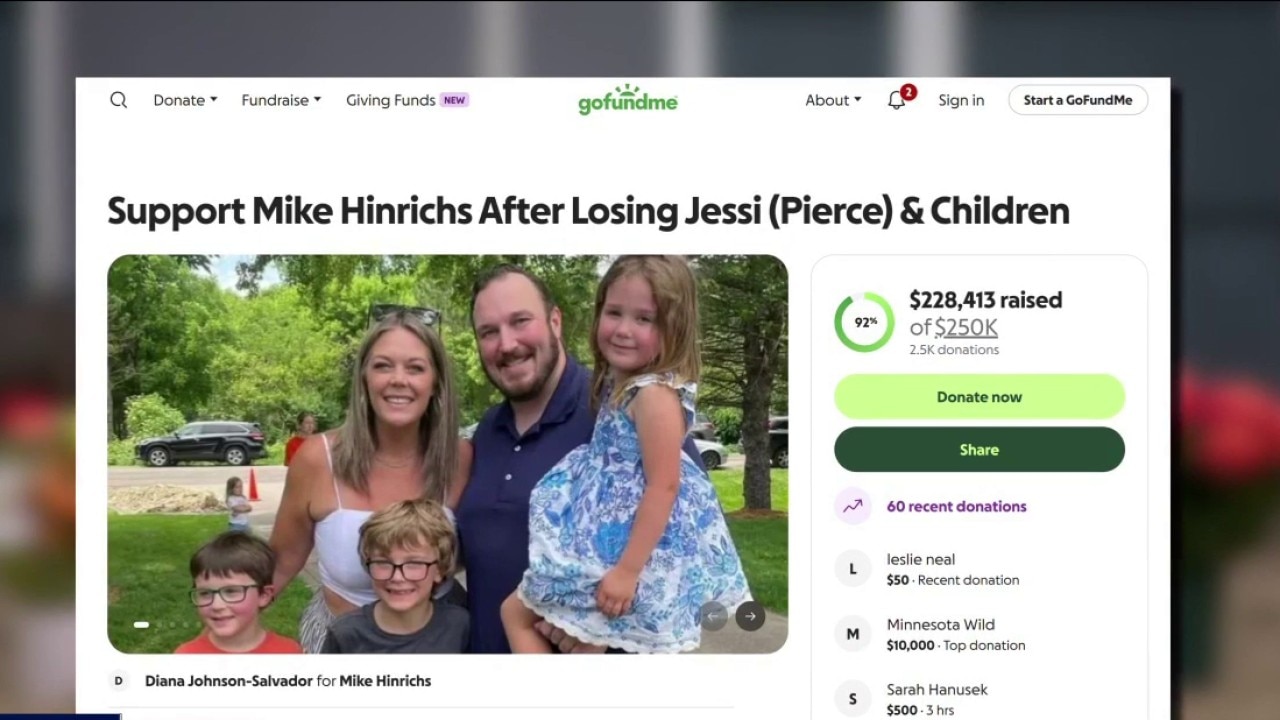Viewport: 1280px width, 720px height.
Task: Click the Donate now button
Action: tap(979, 397)
